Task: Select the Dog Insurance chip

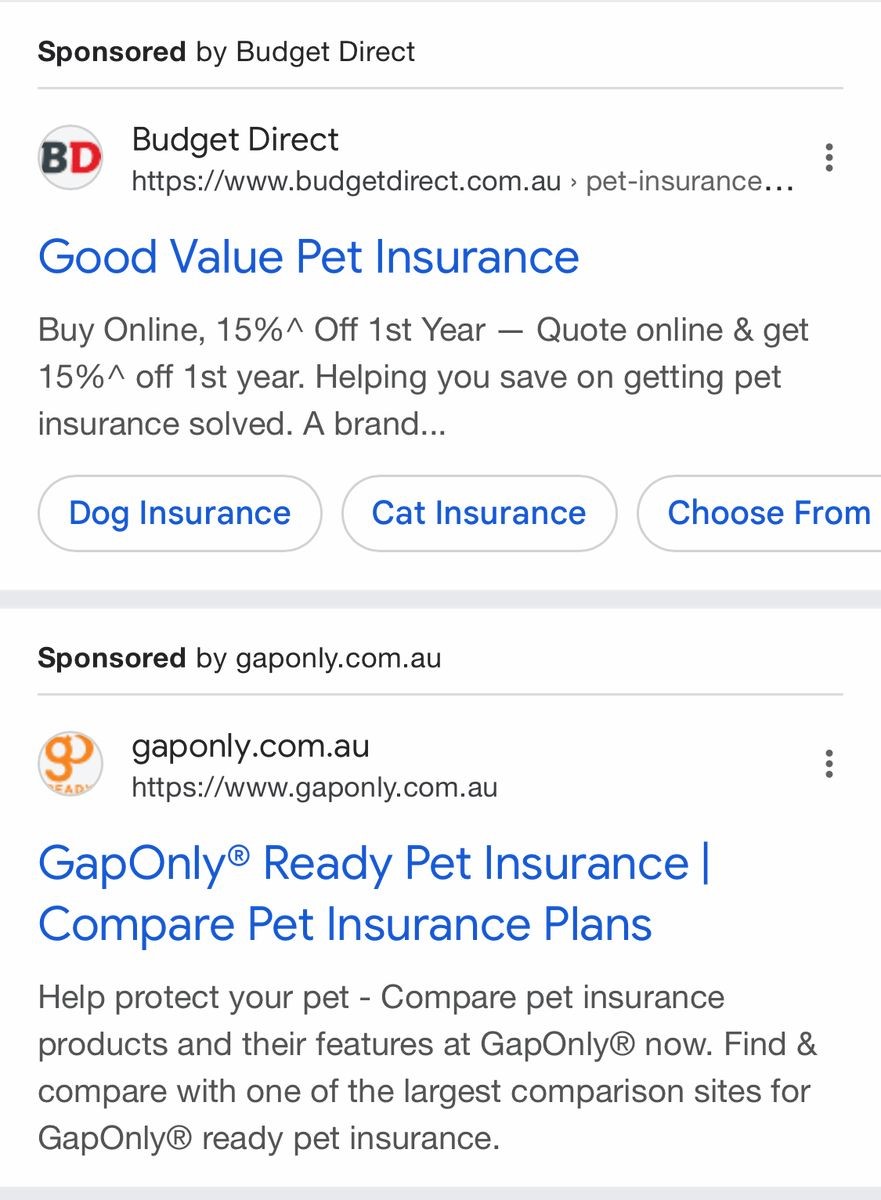Action: point(180,513)
